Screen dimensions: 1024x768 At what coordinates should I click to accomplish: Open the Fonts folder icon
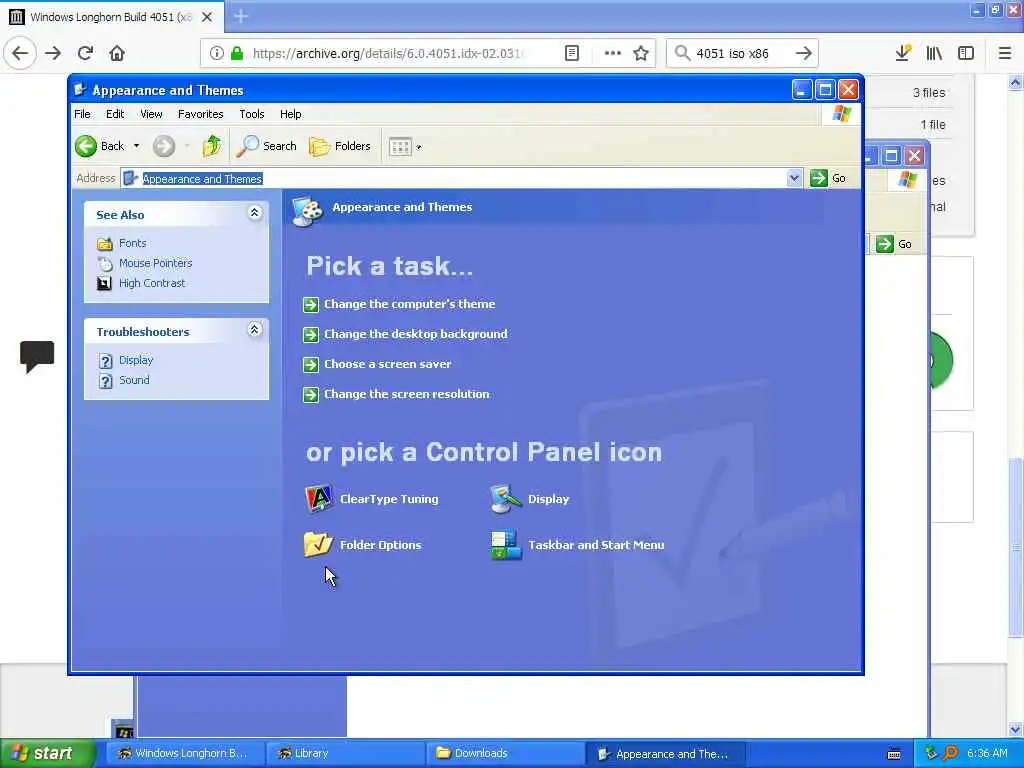(104, 244)
